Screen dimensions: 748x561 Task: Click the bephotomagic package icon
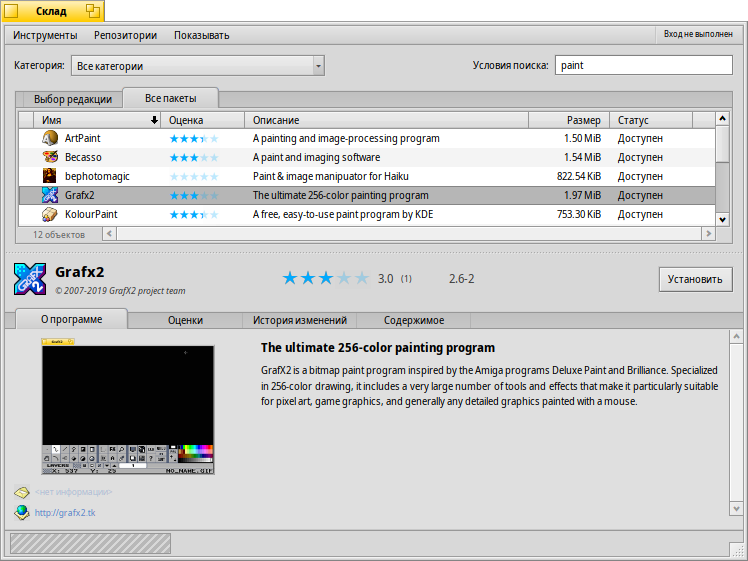(x=49, y=176)
